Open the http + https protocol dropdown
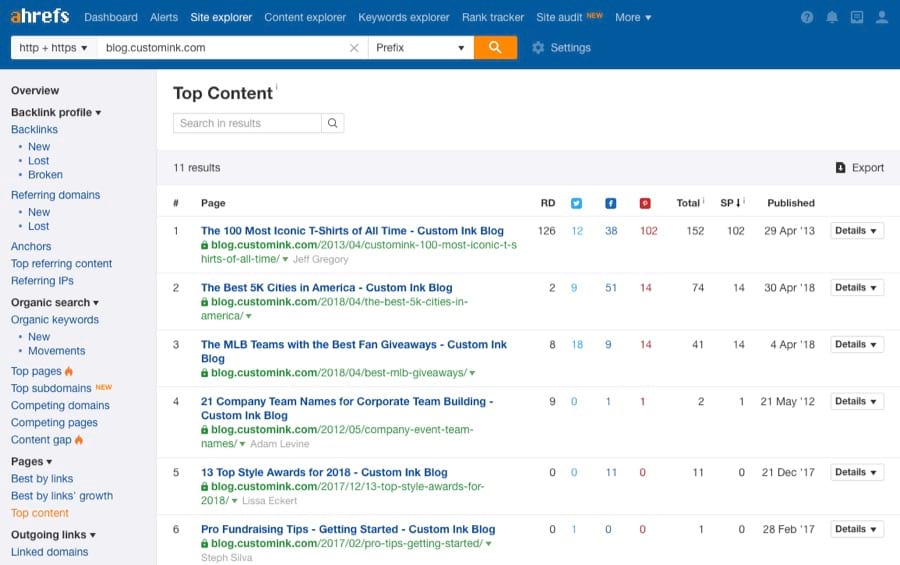The image size is (900, 565). (54, 48)
